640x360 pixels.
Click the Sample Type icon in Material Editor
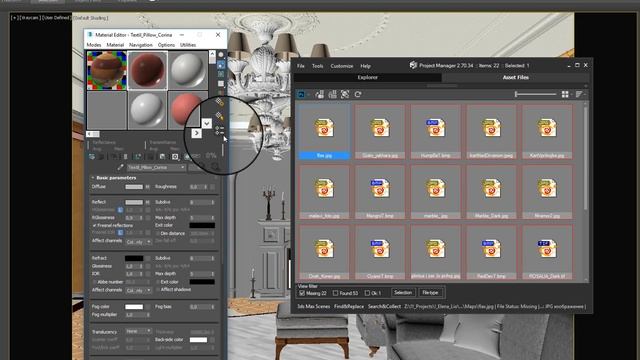coord(221,55)
